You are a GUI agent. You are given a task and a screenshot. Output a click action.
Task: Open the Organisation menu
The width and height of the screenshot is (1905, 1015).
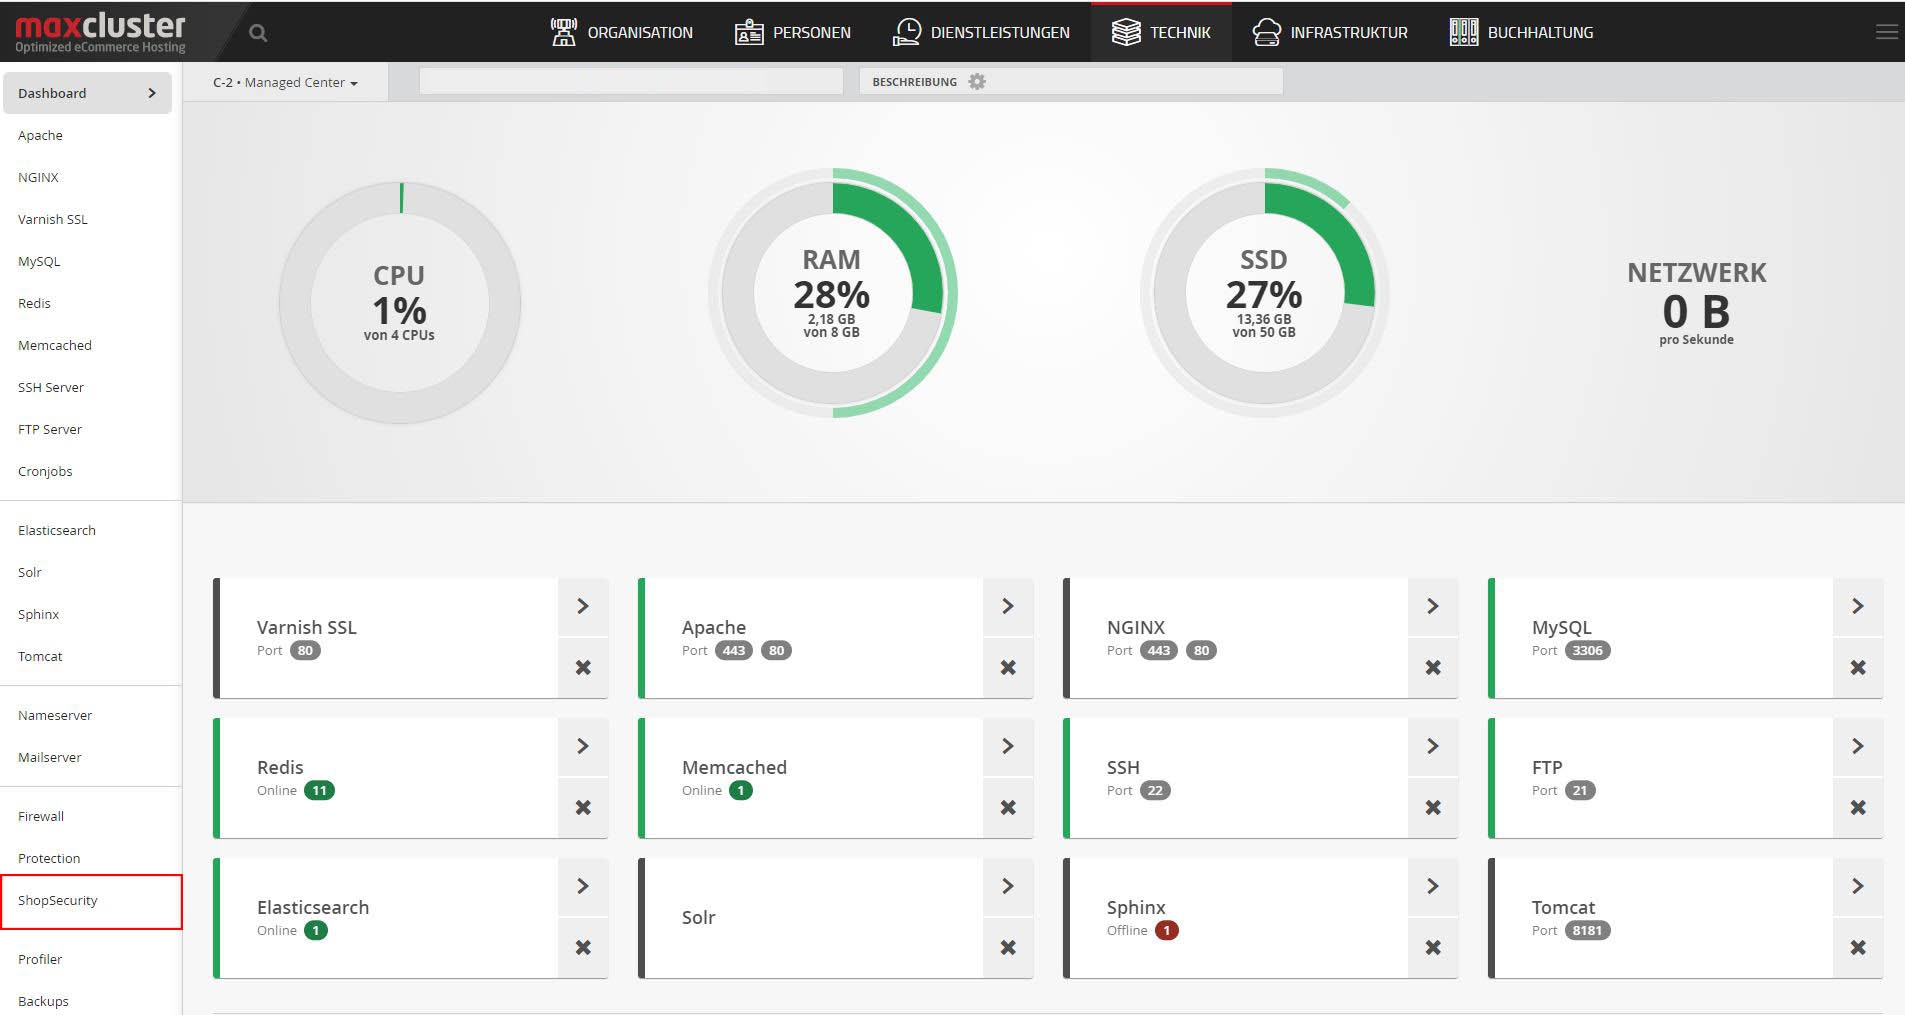(x=621, y=32)
